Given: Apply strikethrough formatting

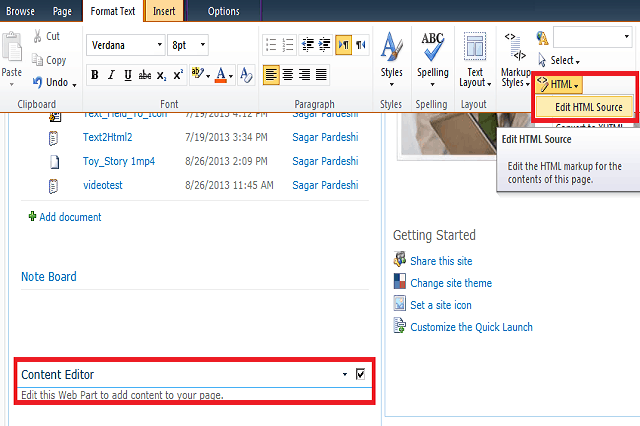Looking at the screenshot, I should (x=144, y=75).
